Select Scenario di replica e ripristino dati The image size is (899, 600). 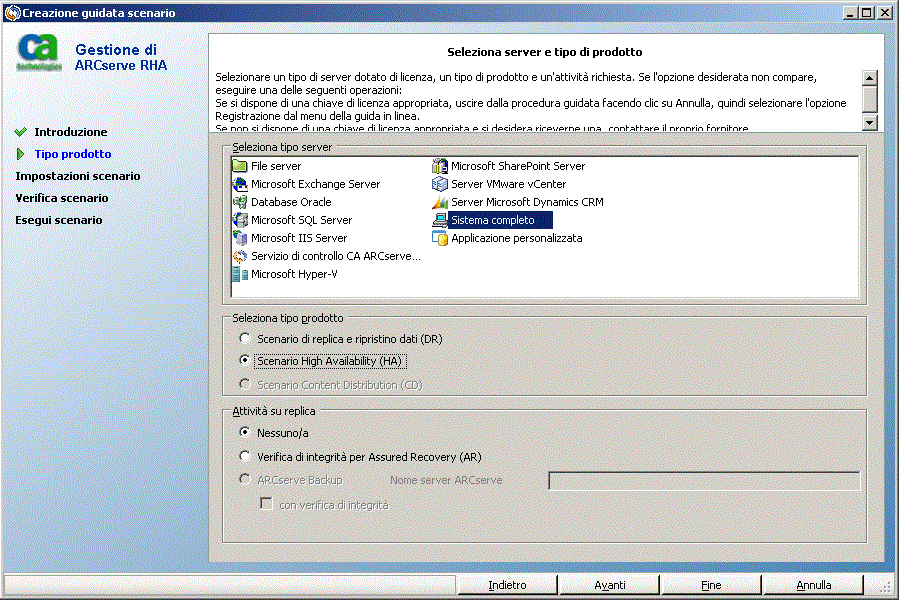coord(245,339)
